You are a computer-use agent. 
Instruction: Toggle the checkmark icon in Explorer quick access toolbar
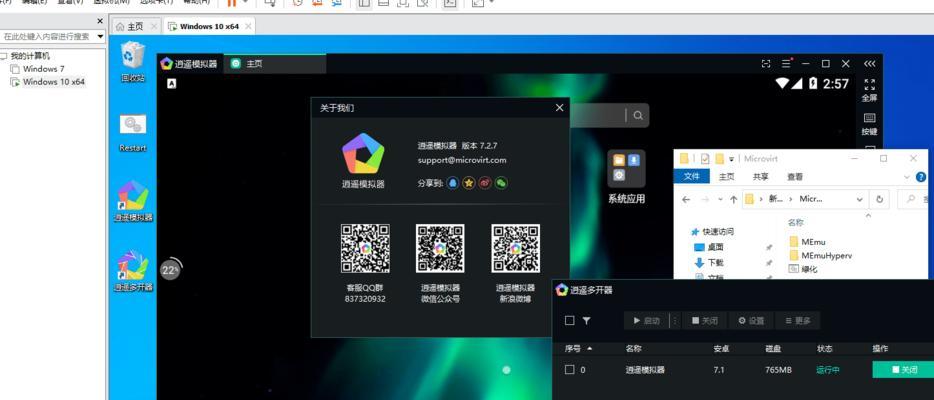pyautogui.click(x=705, y=158)
